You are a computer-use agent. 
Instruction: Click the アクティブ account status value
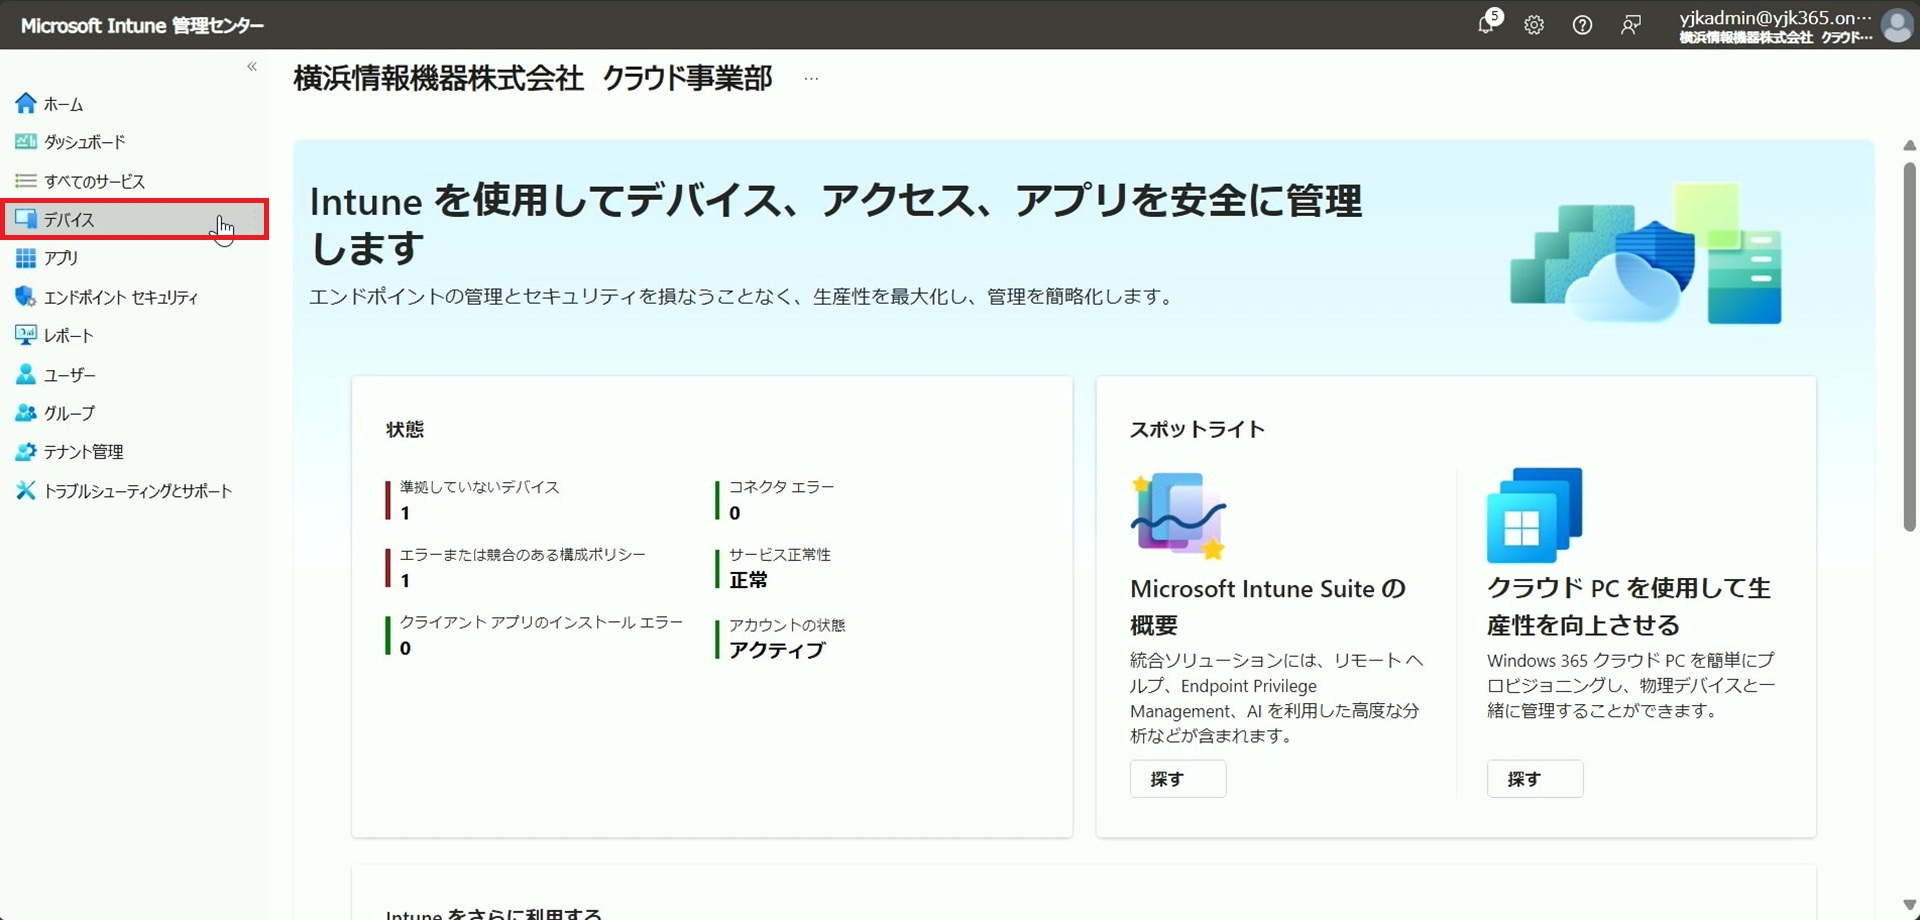tap(777, 650)
